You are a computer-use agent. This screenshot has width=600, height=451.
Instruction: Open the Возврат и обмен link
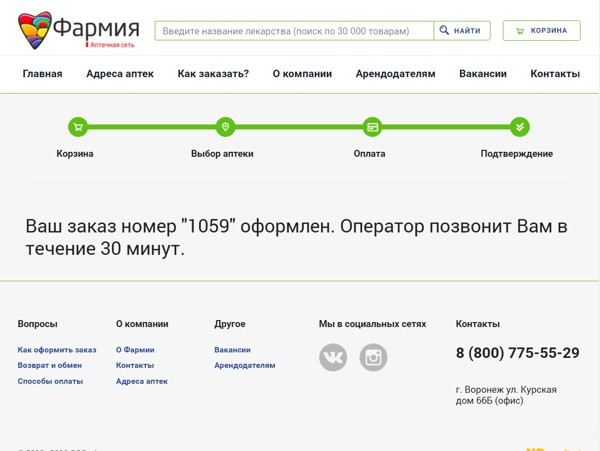point(50,365)
